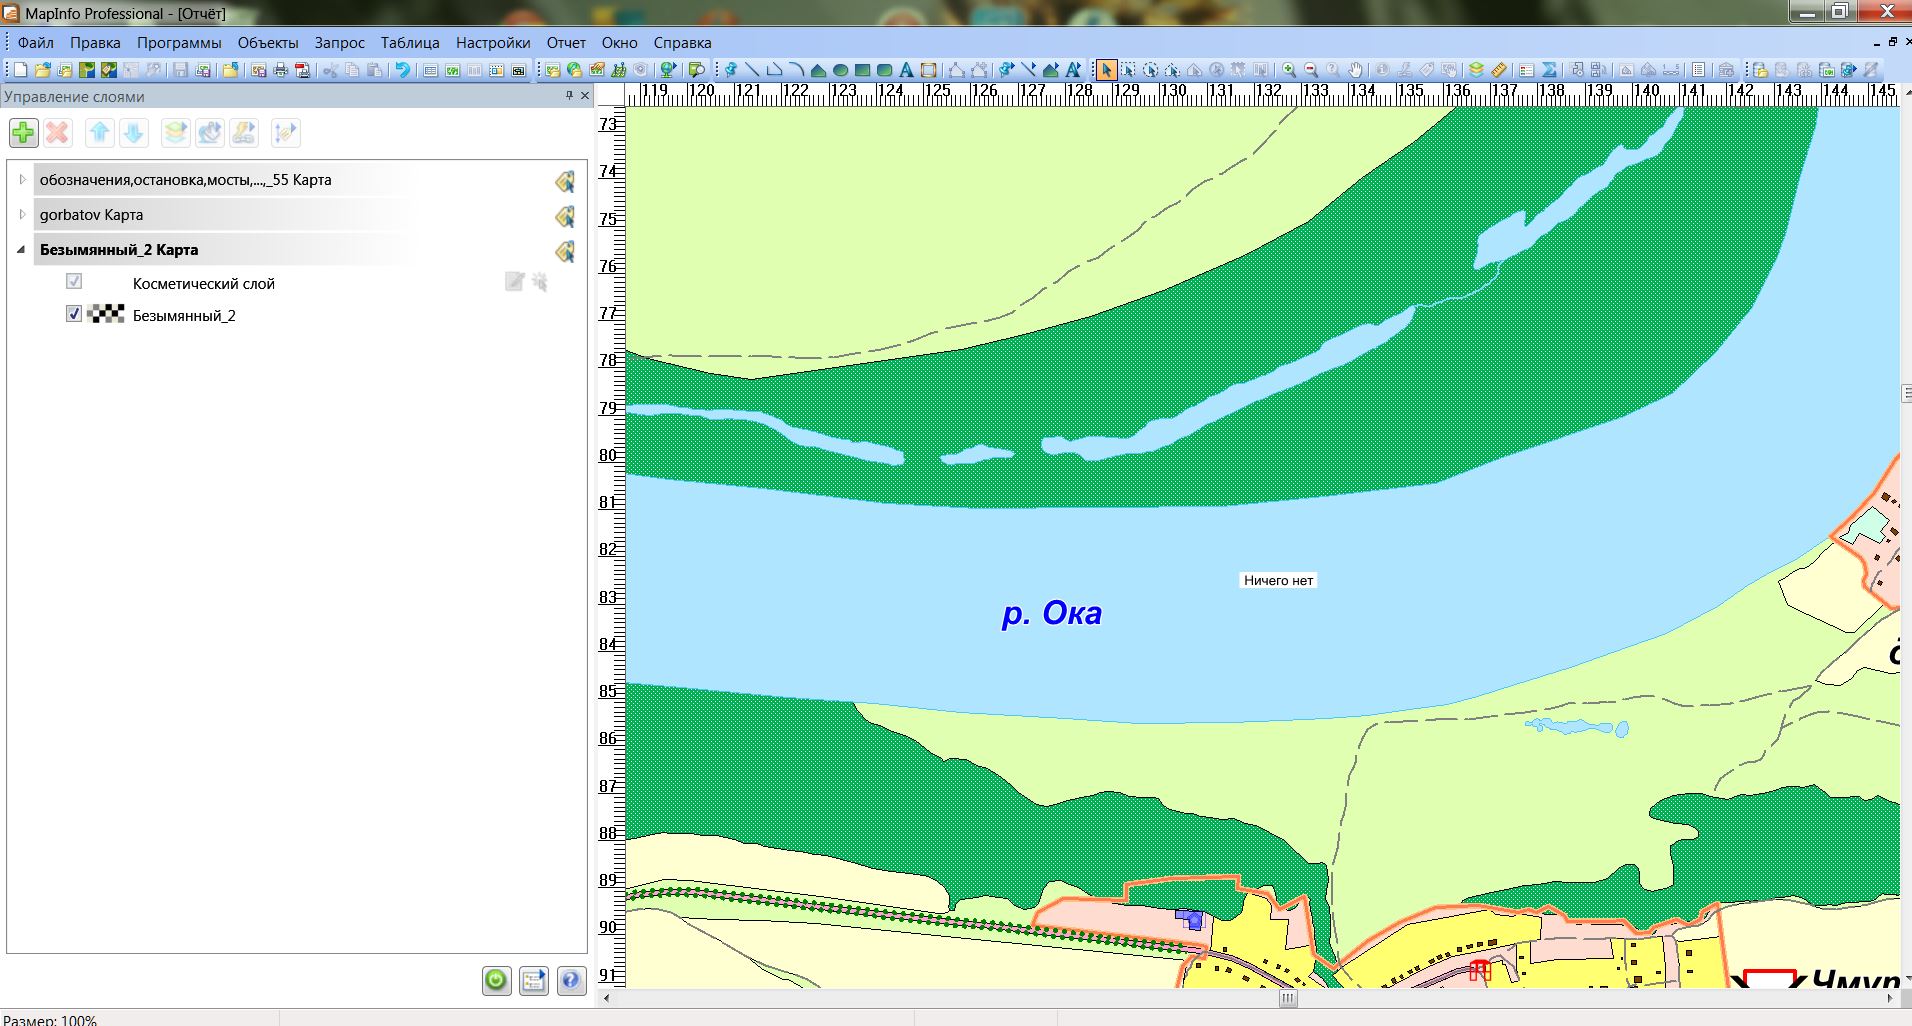1912x1026 pixels.
Task: Expand the обозначения,остановка,мосты Карта node
Action: coord(22,180)
